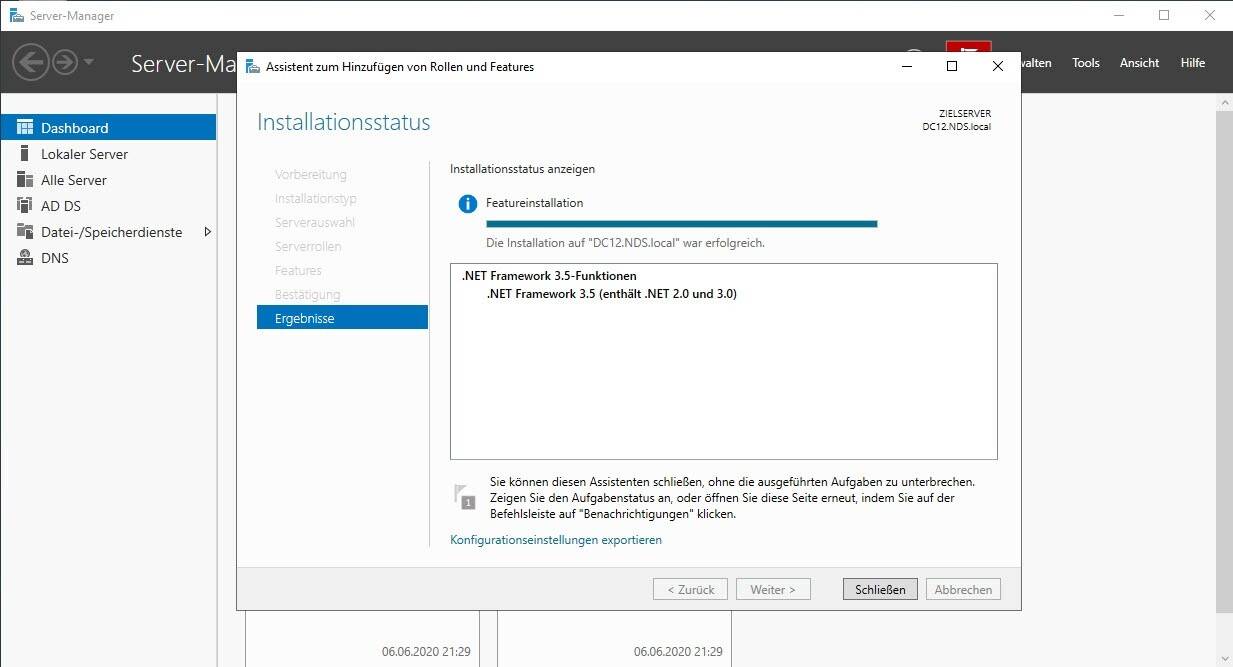Click the Konfigurationseinstellungen exportieren link

[x=556, y=540]
